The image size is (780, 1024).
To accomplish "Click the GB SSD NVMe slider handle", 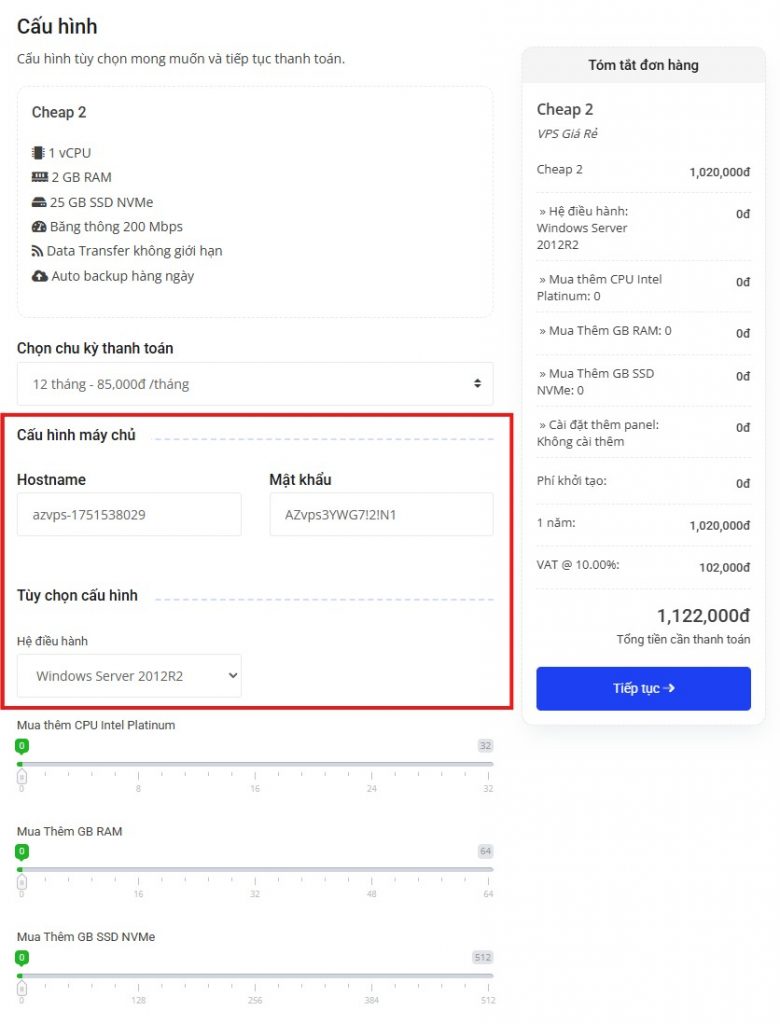I will pyautogui.click(x=22, y=988).
